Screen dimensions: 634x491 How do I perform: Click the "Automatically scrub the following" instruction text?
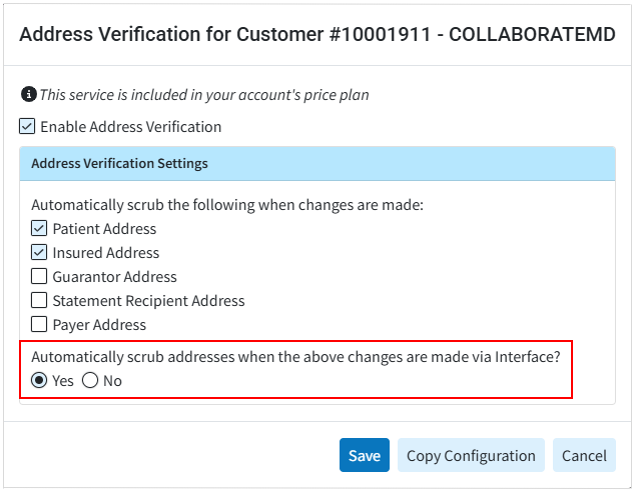(x=228, y=205)
